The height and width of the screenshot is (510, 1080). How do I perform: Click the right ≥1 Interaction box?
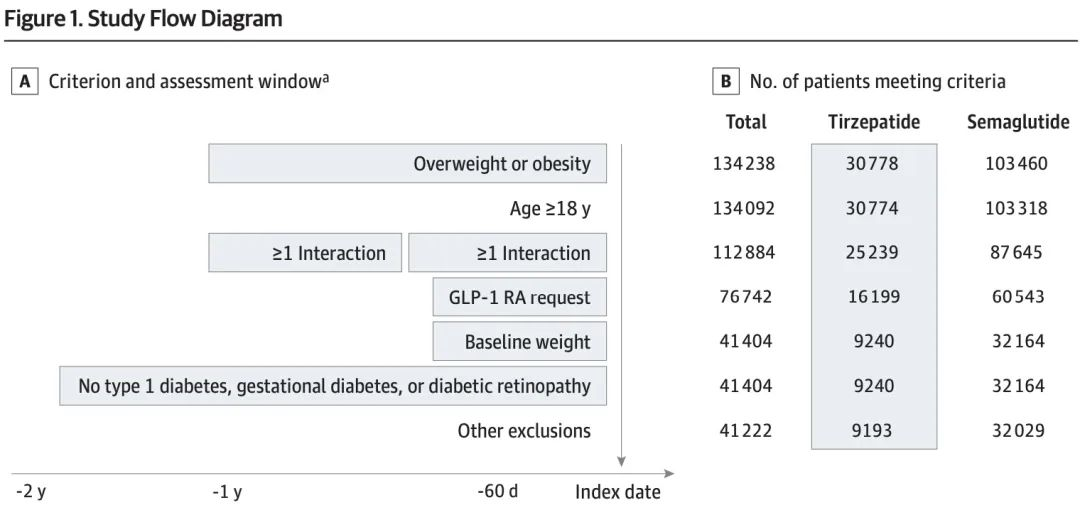(507, 253)
